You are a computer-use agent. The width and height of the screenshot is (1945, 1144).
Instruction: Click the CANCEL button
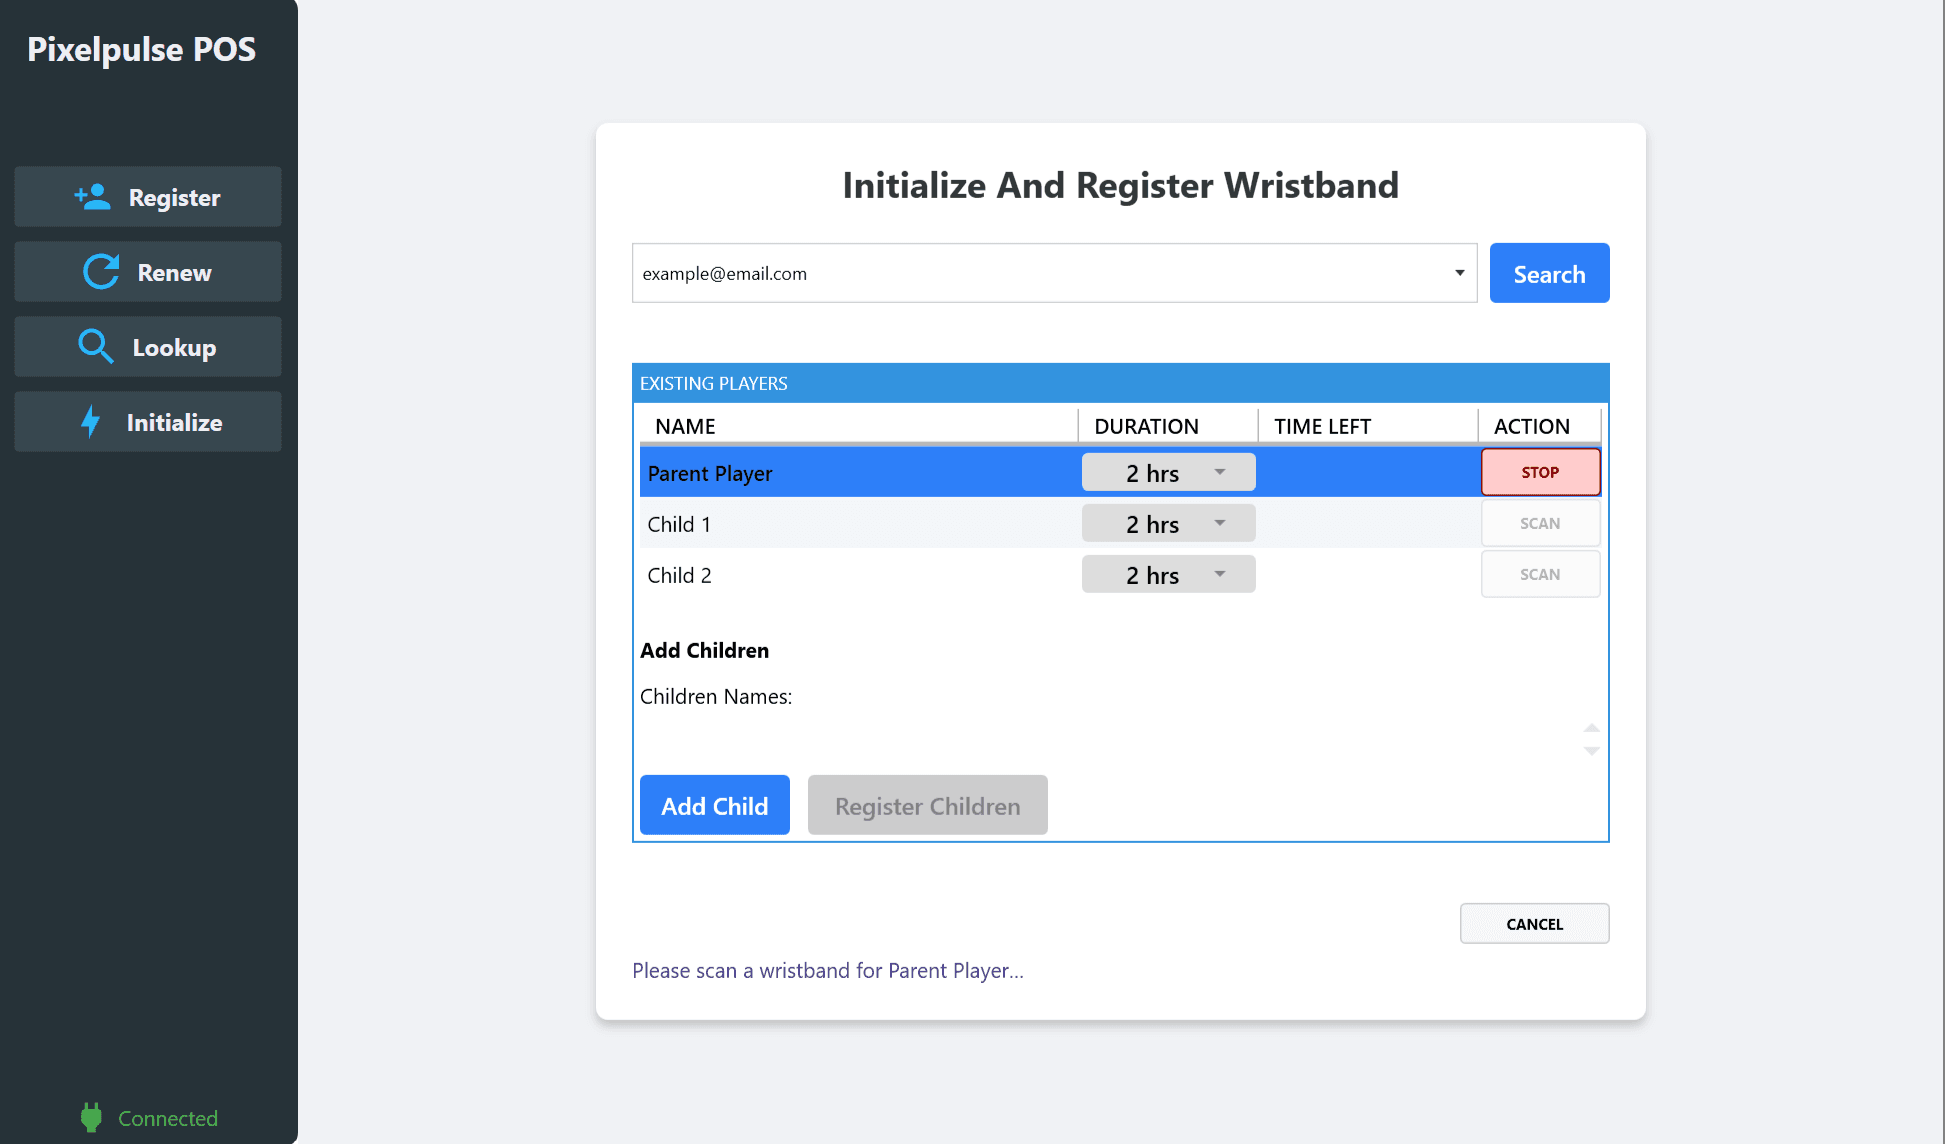[1534, 923]
